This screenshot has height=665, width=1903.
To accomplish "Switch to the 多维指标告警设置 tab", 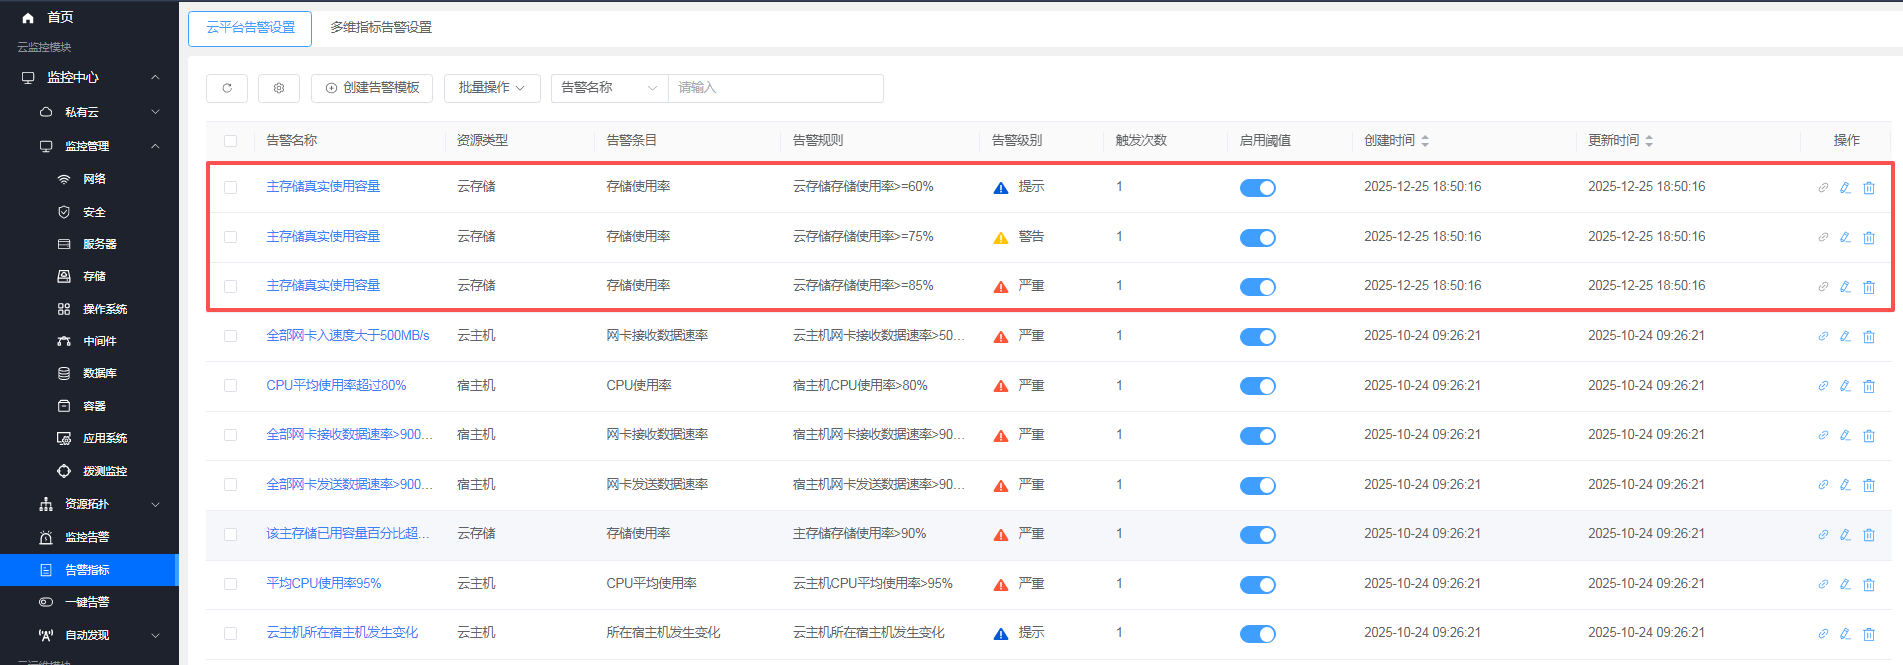I will (381, 28).
